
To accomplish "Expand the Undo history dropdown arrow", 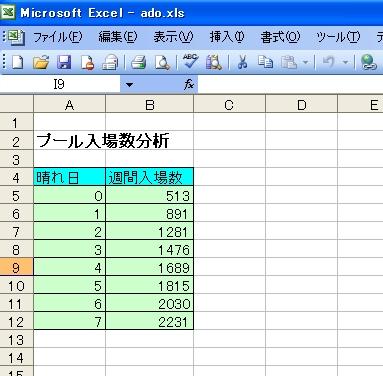I will click(346, 62).
